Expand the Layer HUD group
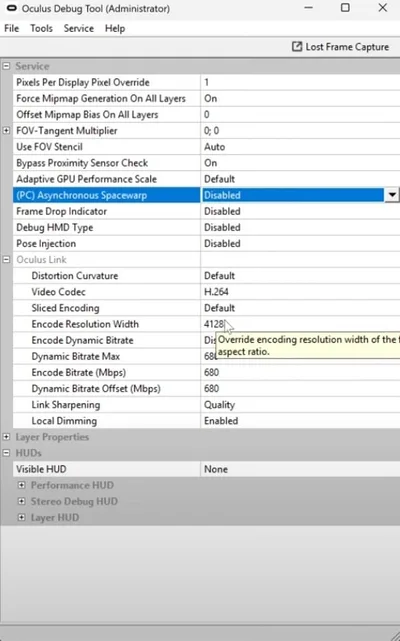Image resolution: width=400 pixels, height=641 pixels. 21,517
